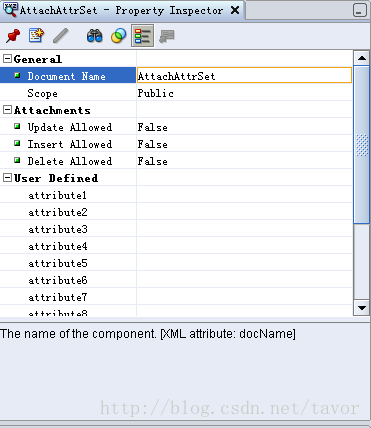
Task: Click the green marker beside Delete Allowed
Action: (x=17, y=160)
